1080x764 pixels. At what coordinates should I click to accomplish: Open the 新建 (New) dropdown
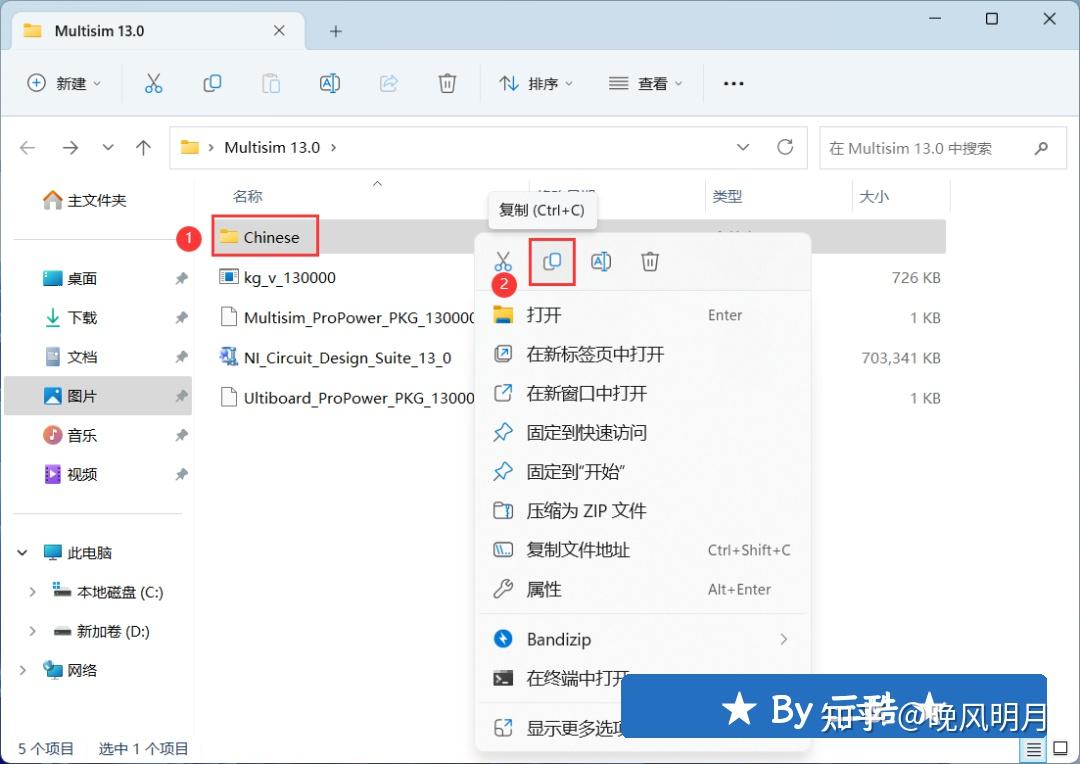click(64, 83)
